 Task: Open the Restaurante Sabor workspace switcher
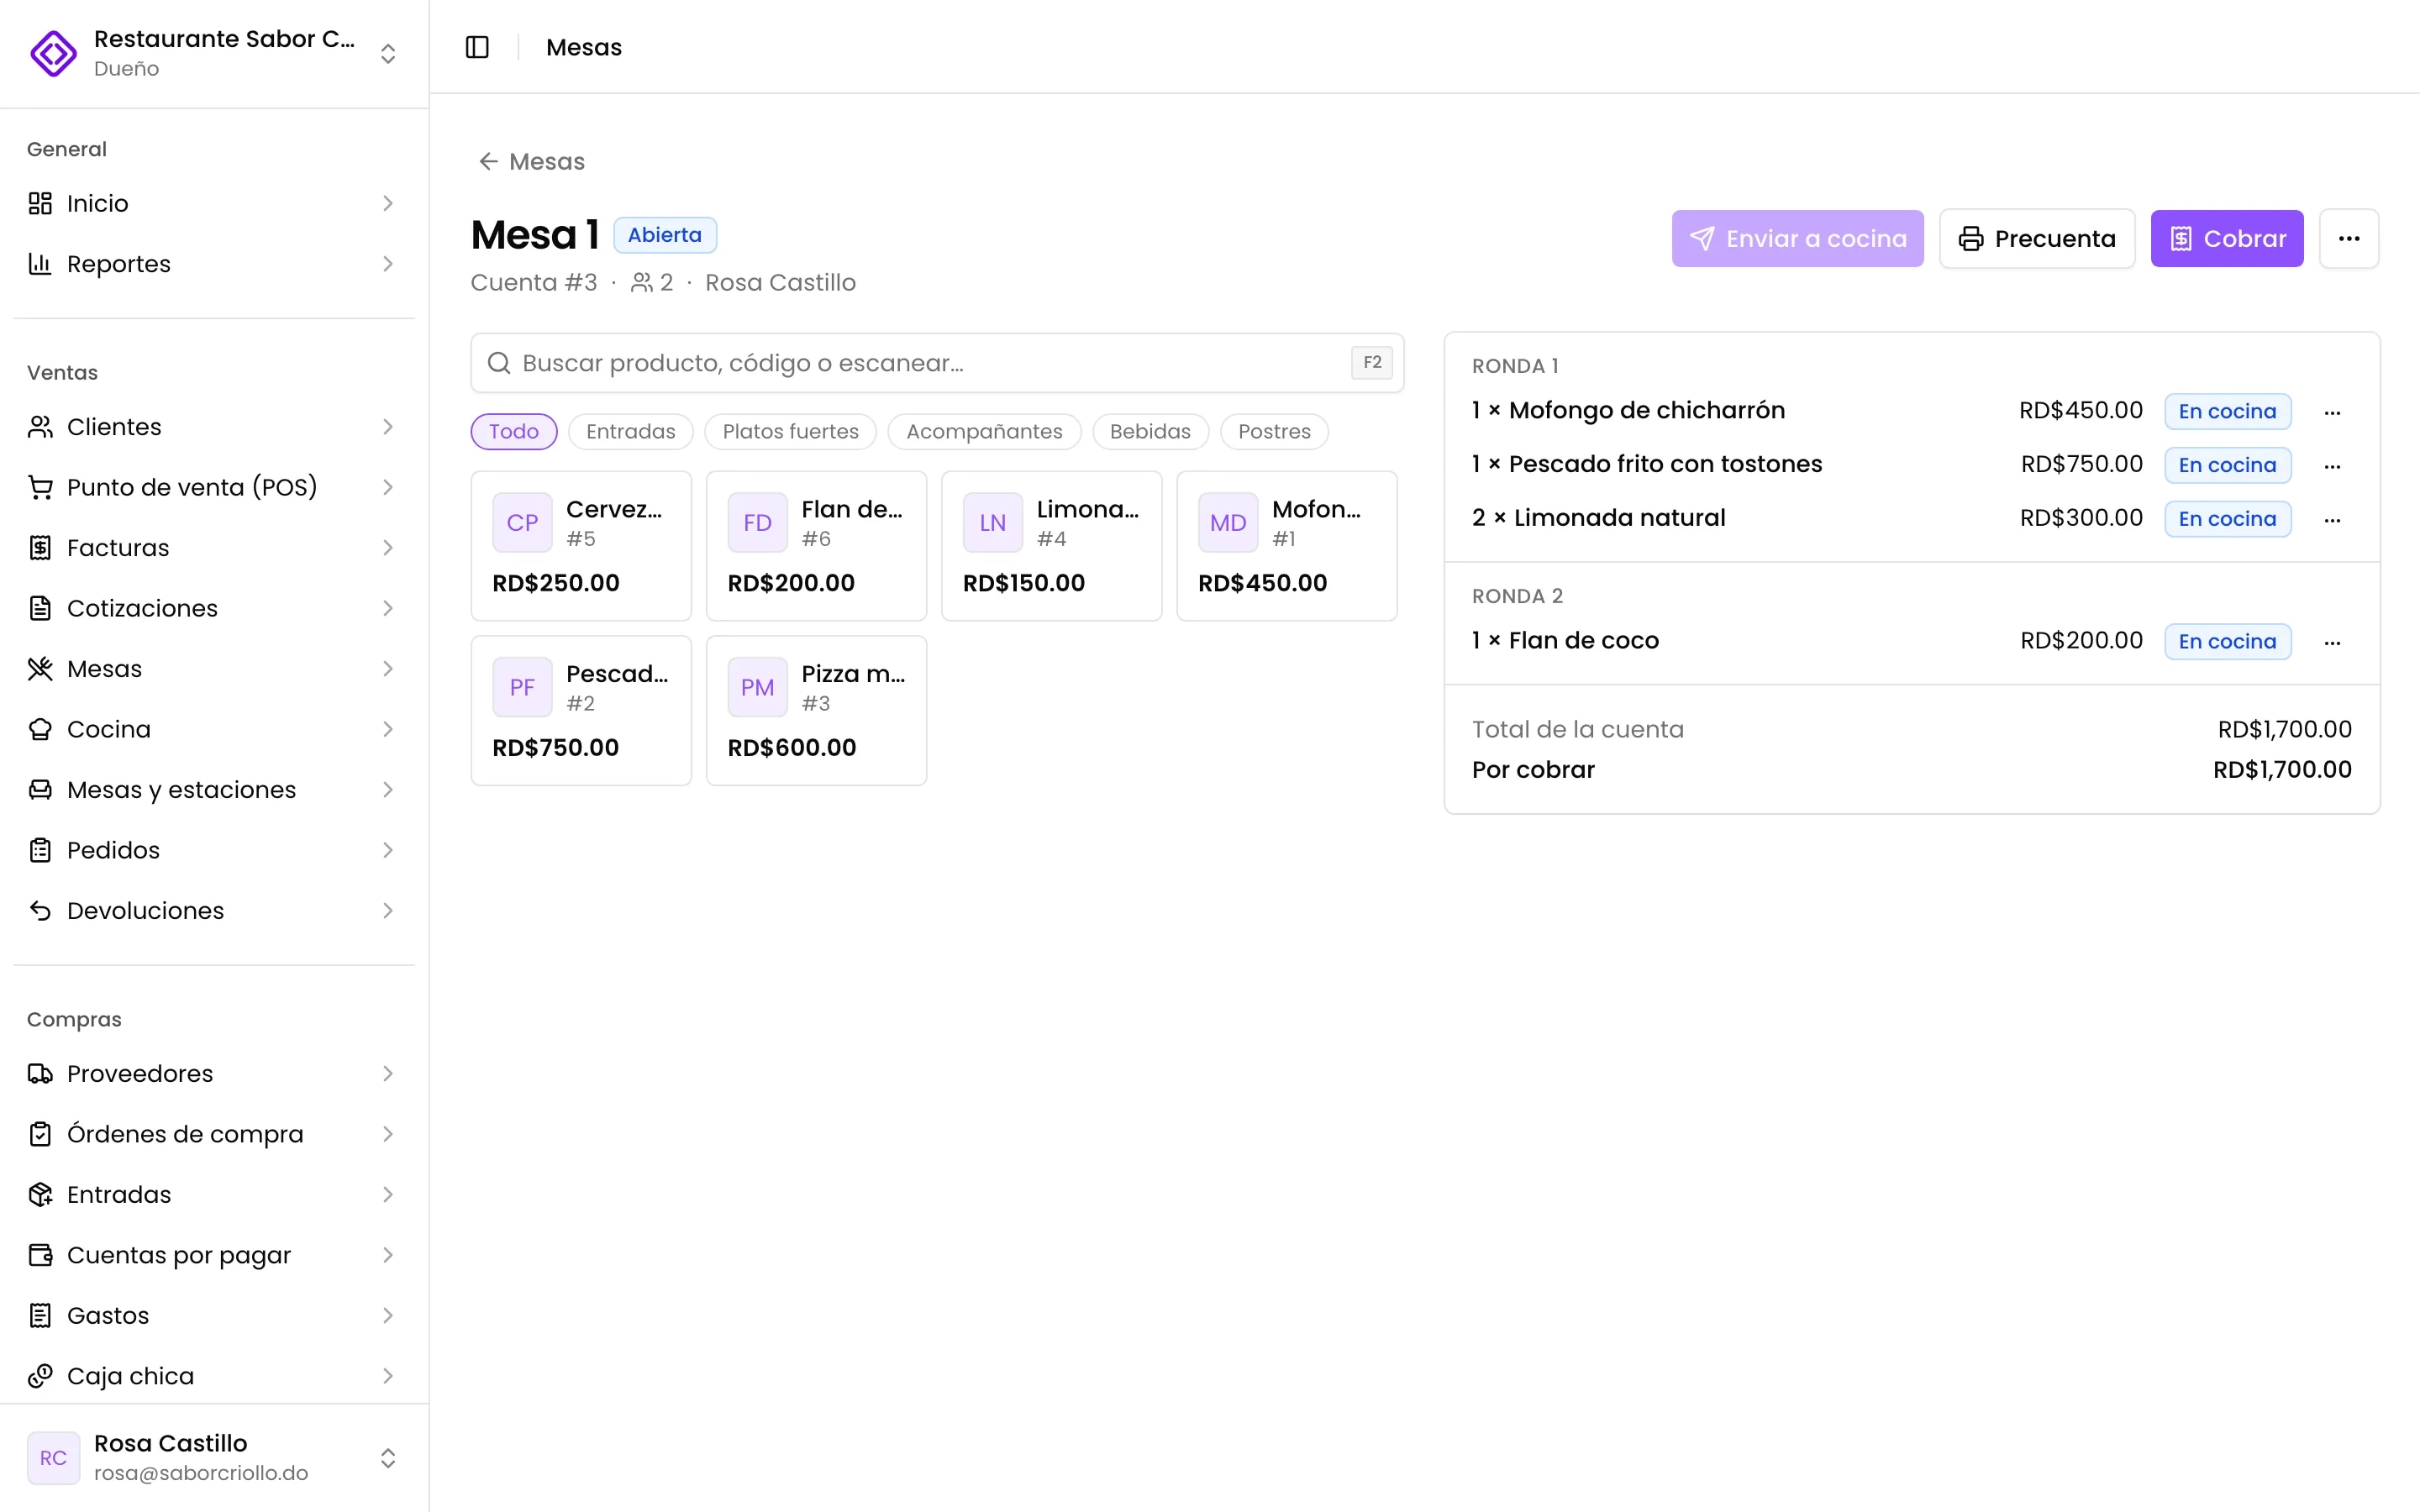coord(214,53)
